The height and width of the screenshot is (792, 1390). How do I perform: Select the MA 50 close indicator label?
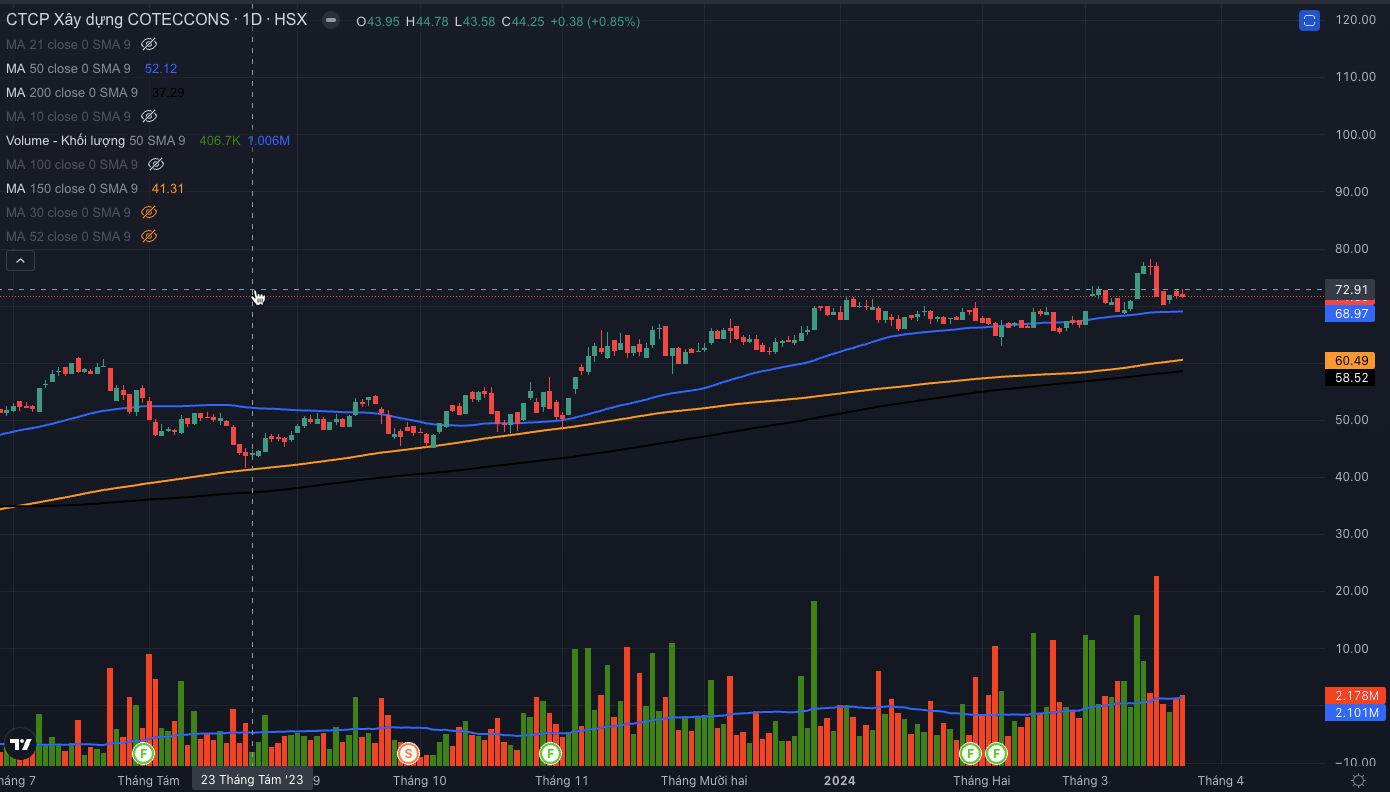coord(68,68)
